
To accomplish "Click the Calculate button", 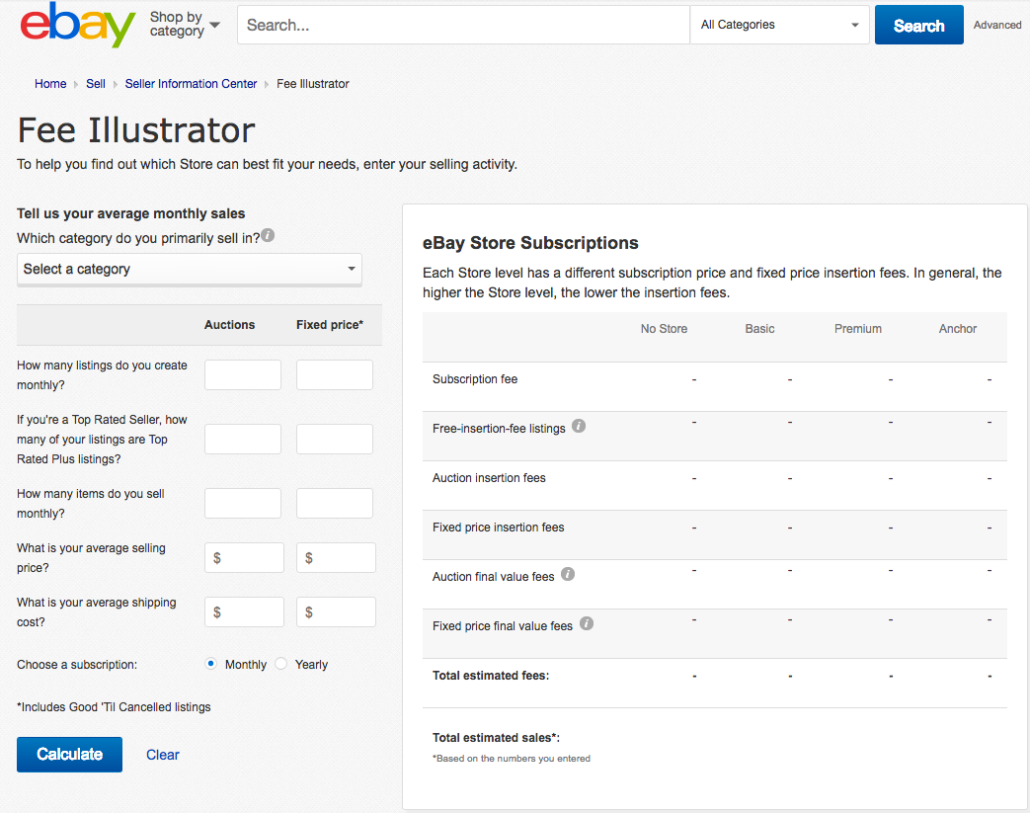I will click(x=70, y=755).
